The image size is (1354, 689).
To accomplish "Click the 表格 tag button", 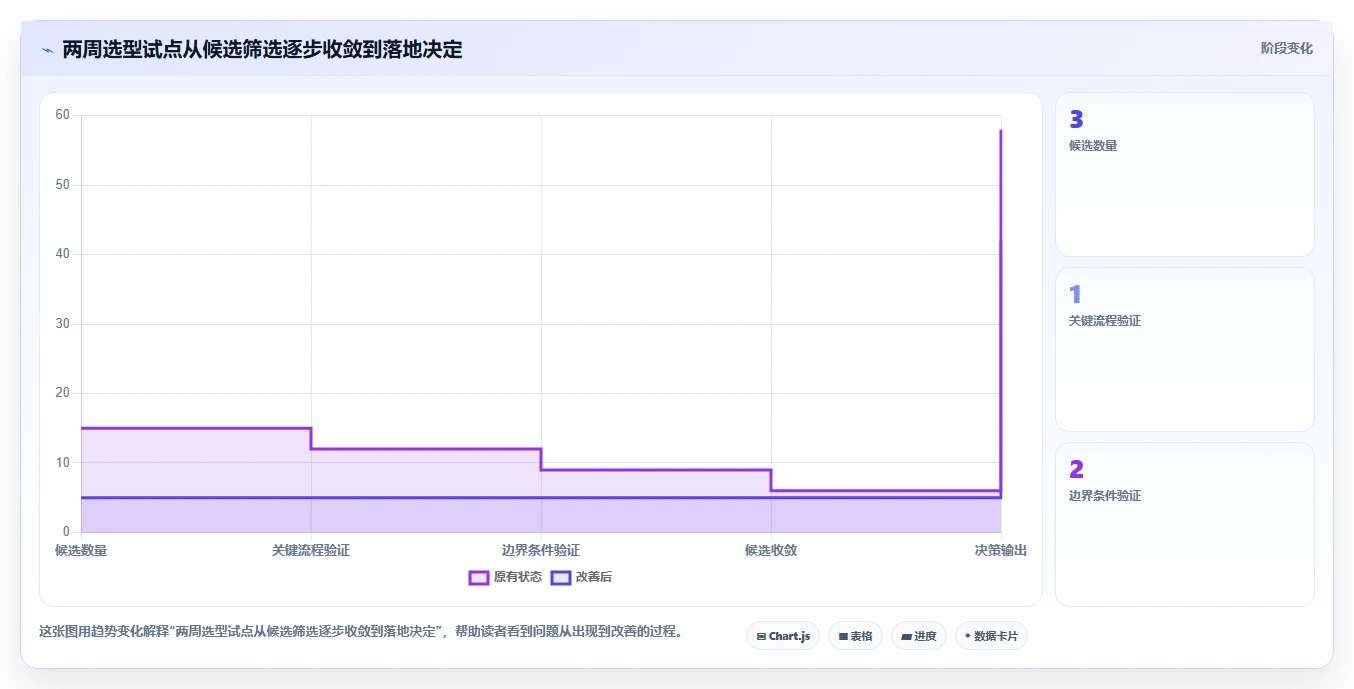I will [855, 636].
